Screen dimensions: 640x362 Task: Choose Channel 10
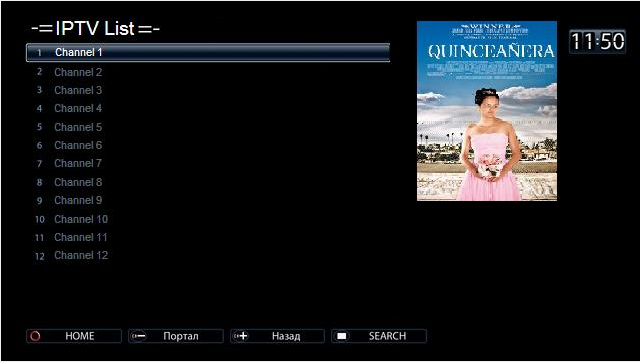[208, 219]
